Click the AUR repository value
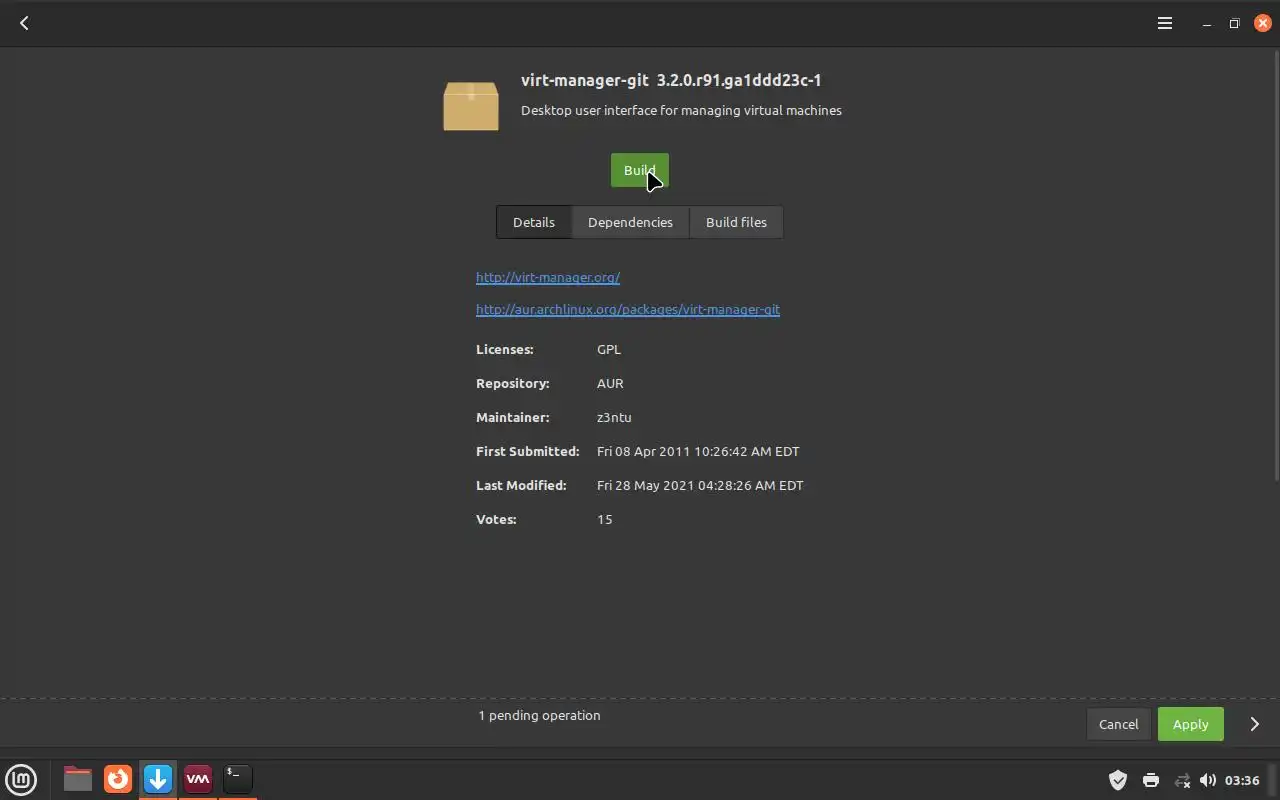The width and height of the screenshot is (1280, 800). [x=610, y=383]
